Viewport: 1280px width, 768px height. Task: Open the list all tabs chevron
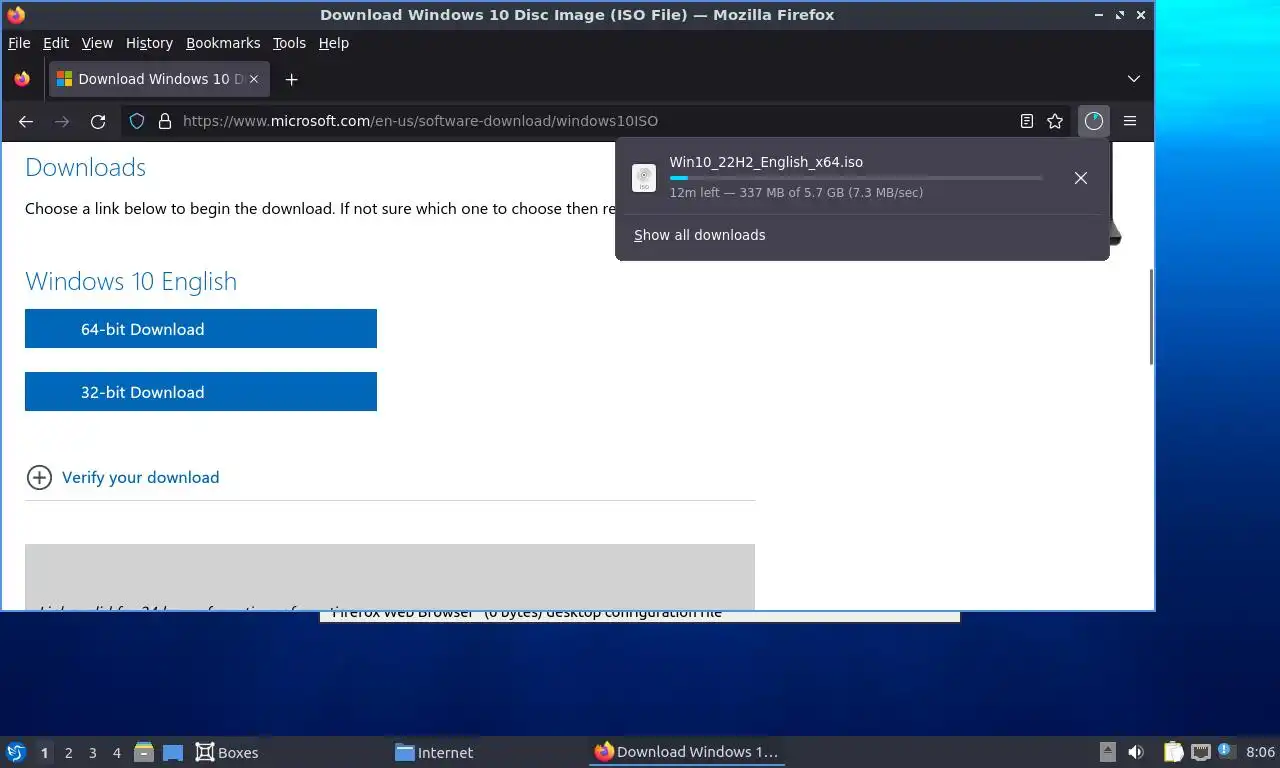1133,79
